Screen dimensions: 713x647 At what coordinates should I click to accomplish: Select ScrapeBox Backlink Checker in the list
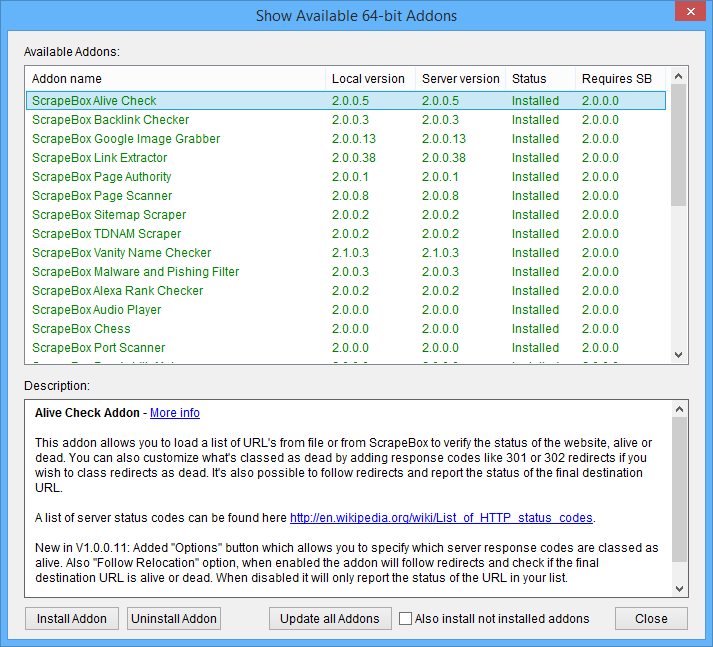point(110,120)
